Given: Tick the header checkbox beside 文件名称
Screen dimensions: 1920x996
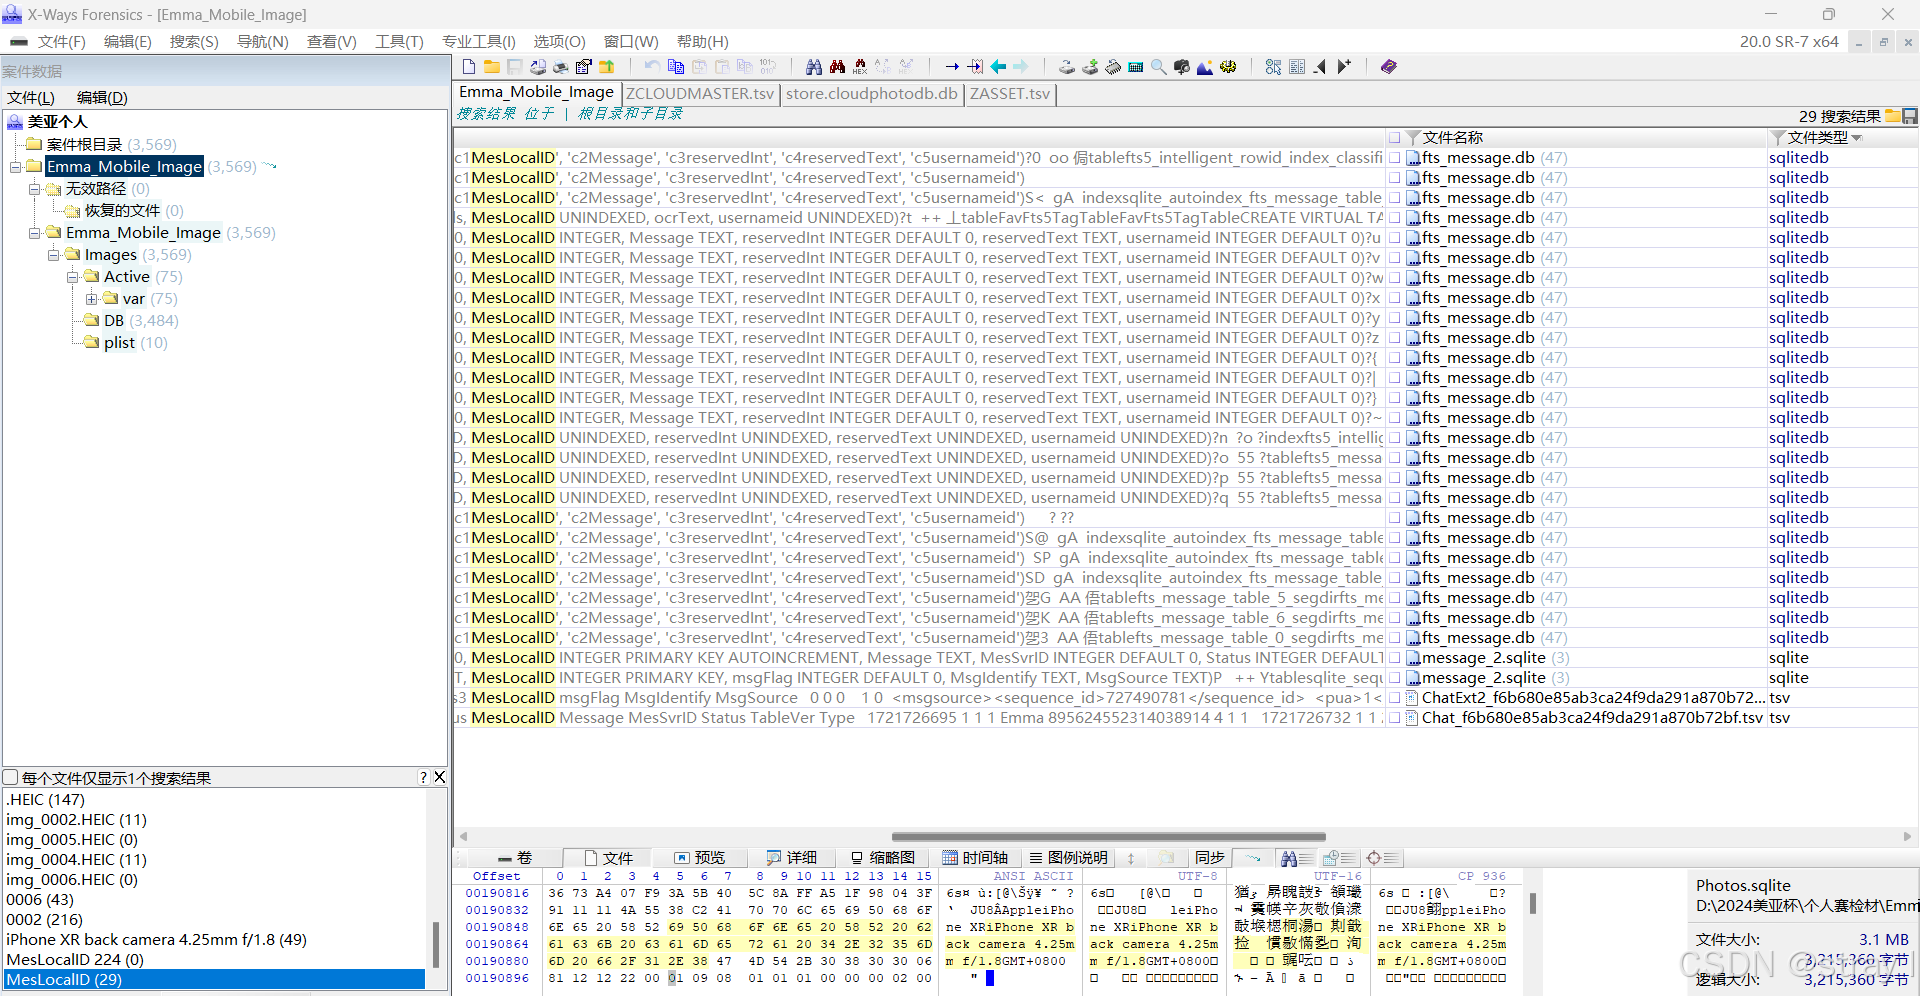Looking at the screenshot, I should click(x=1394, y=138).
